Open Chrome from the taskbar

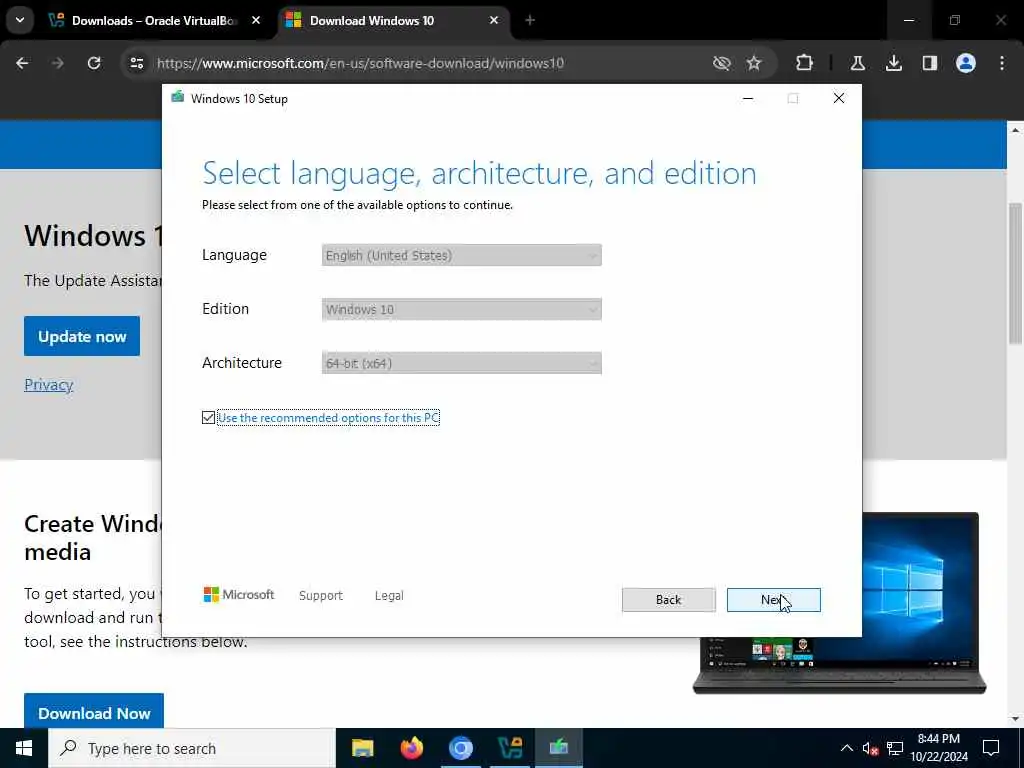(x=460, y=748)
